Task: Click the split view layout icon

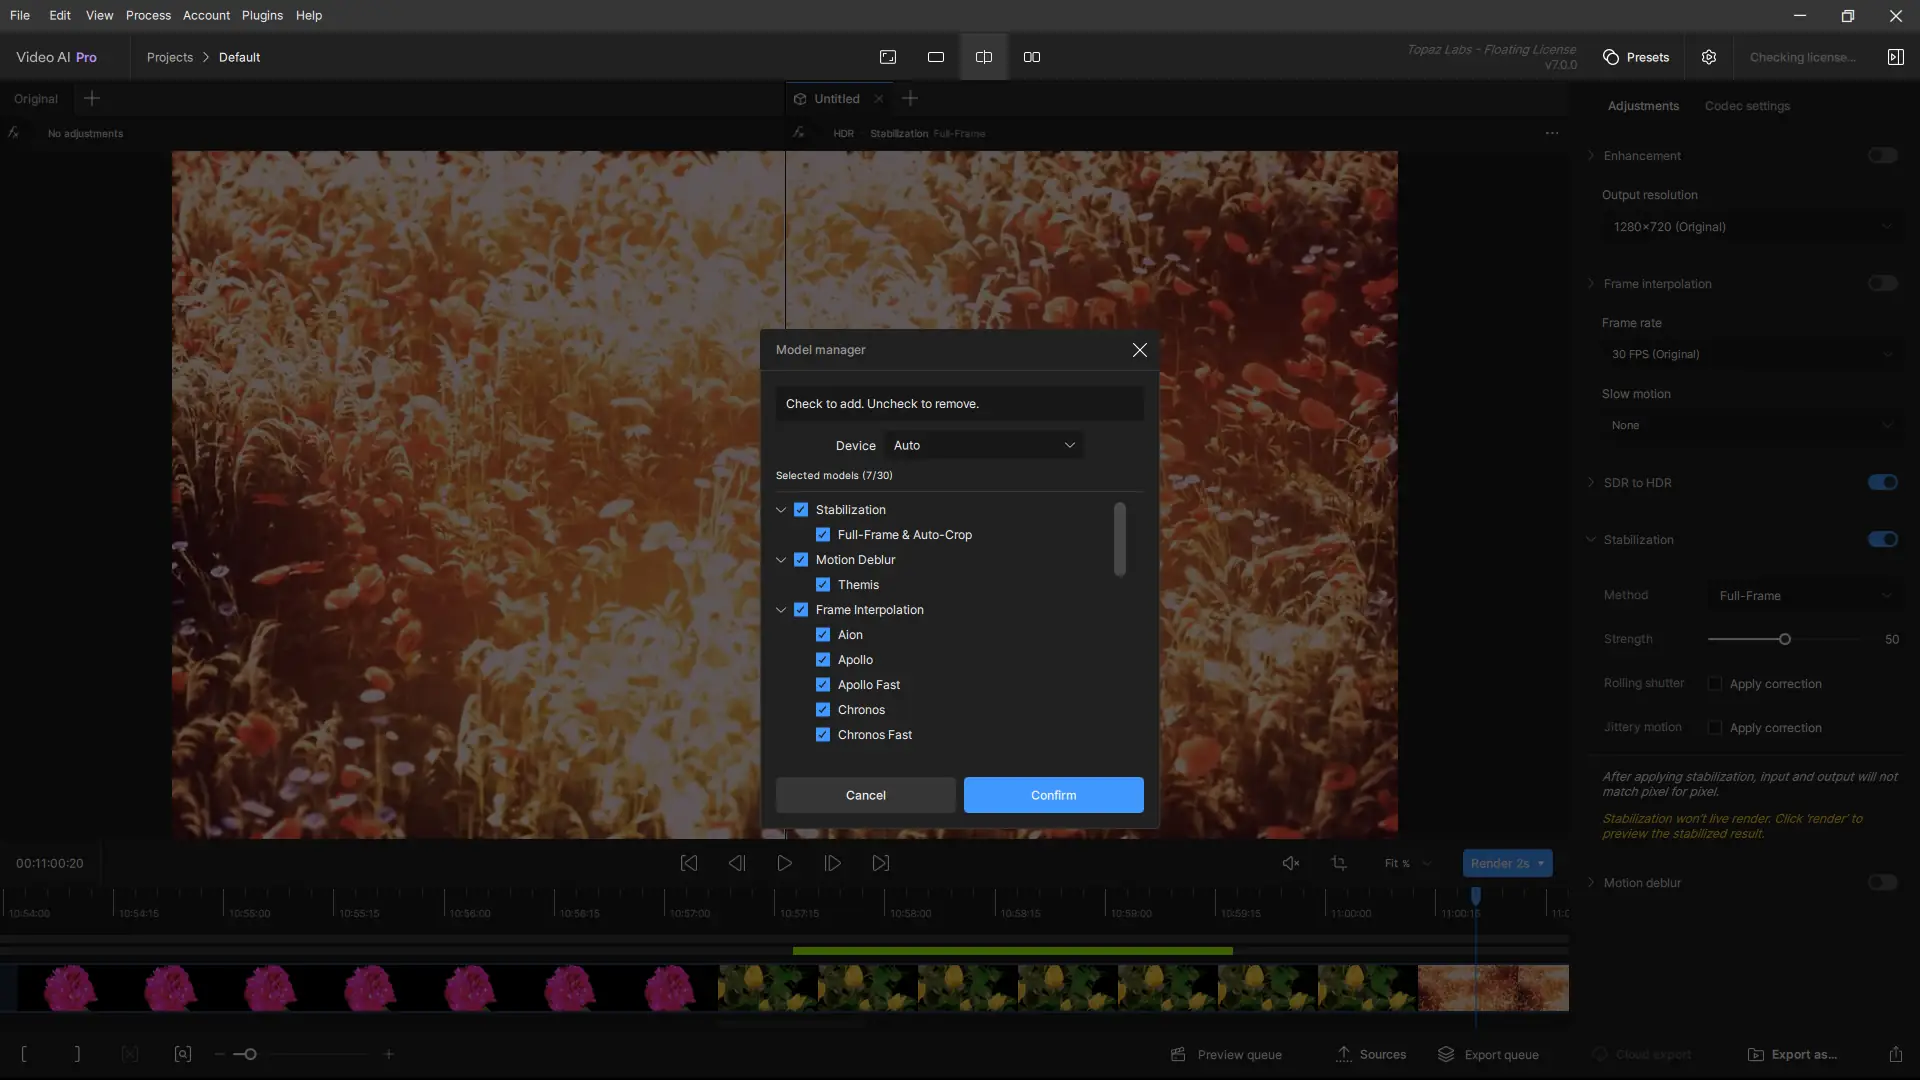Action: (x=984, y=57)
